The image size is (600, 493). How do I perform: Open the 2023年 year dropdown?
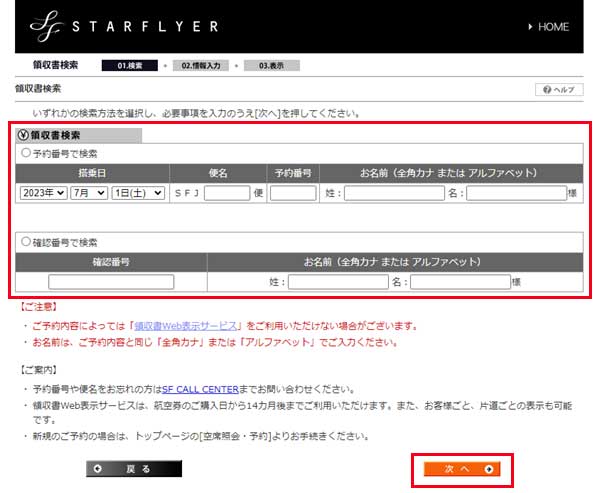point(42,193)
